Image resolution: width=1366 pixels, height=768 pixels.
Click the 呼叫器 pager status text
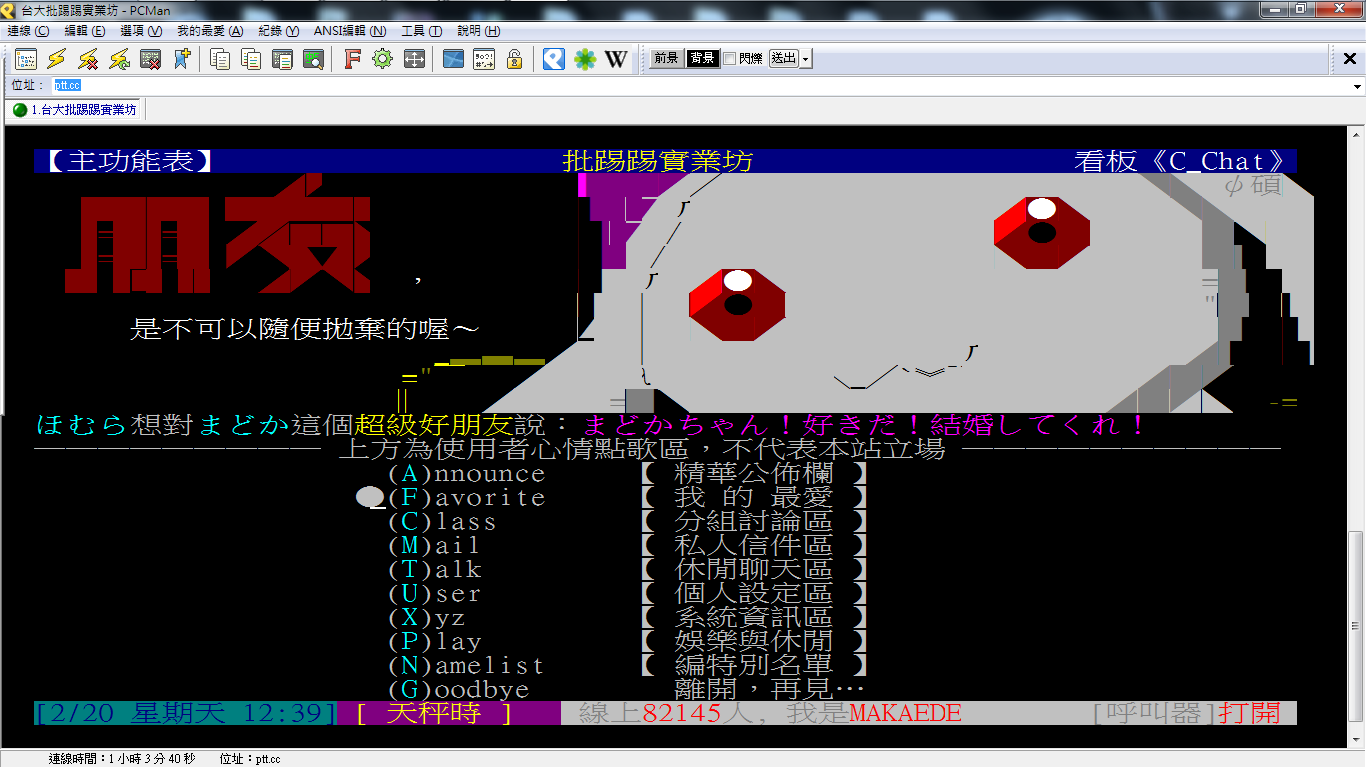[x=1155, y=713]
